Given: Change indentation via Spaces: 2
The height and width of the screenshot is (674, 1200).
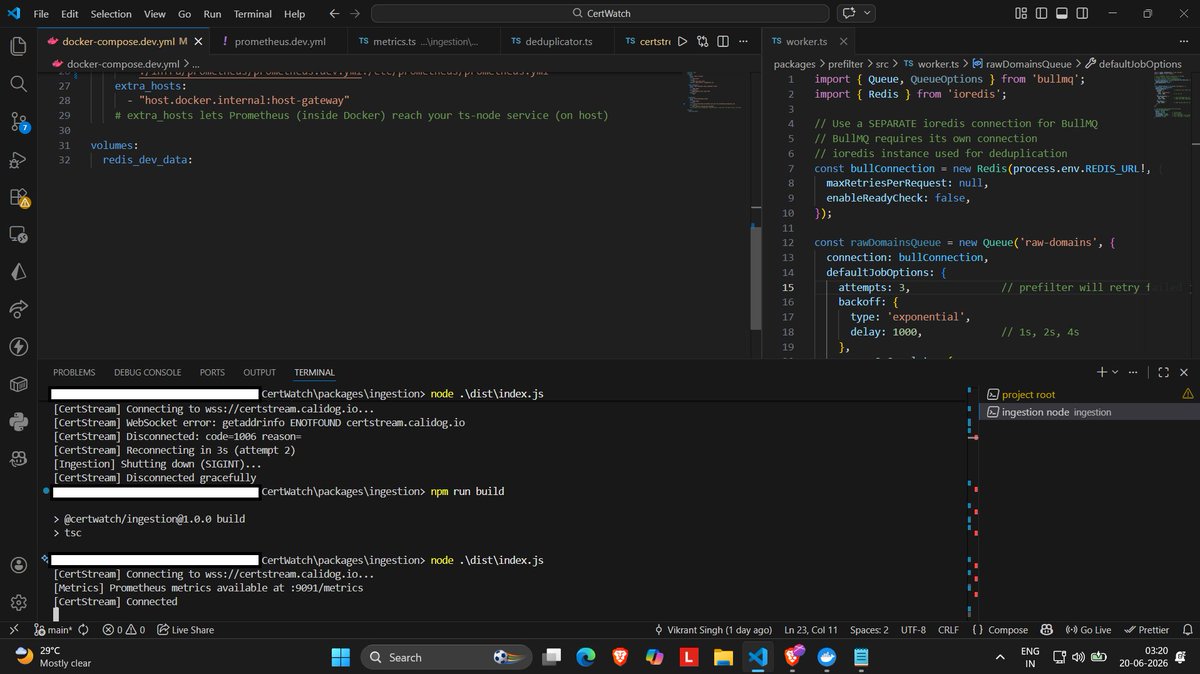Looking at the screenshot, I should coord(869,630).
